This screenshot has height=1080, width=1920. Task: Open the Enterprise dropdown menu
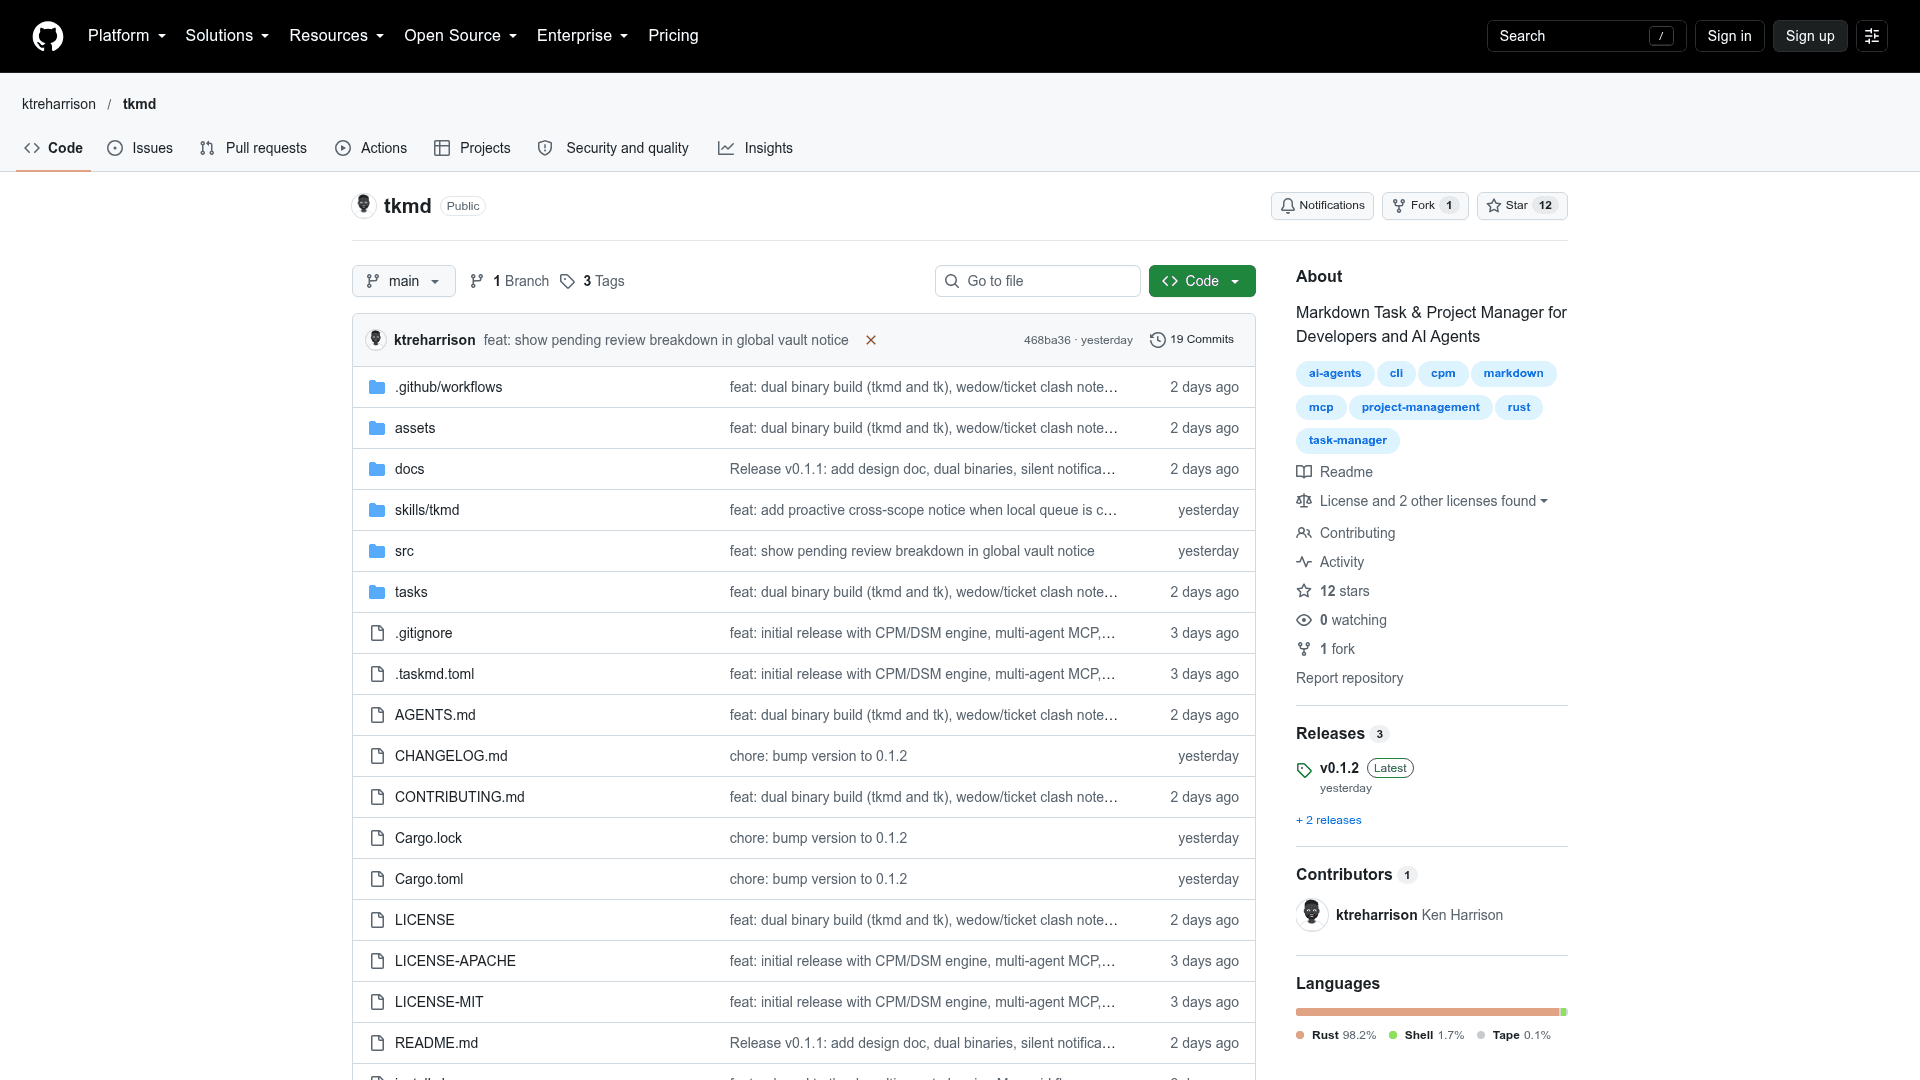coord(583,36)
